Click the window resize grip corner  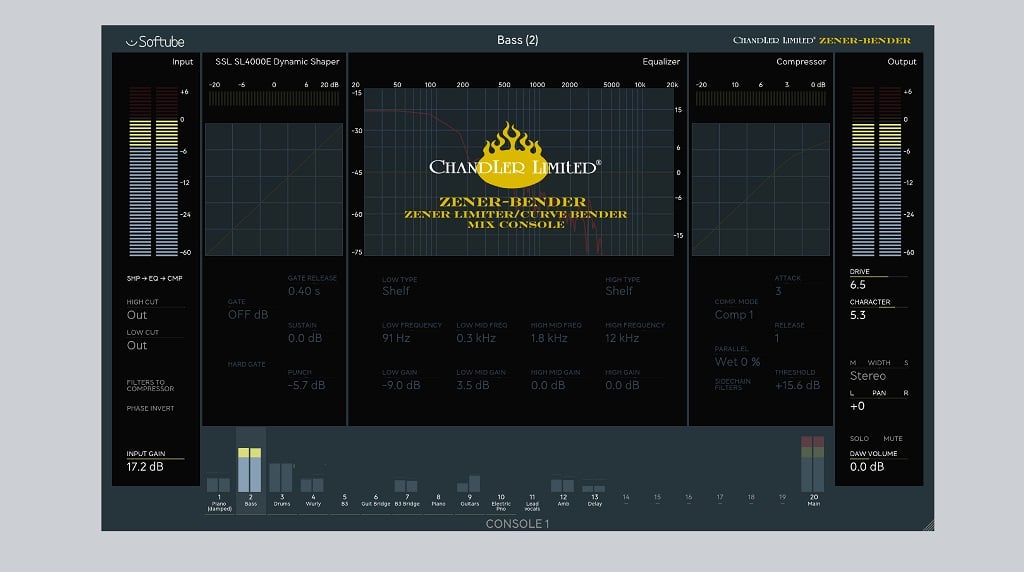click(928, 525)
